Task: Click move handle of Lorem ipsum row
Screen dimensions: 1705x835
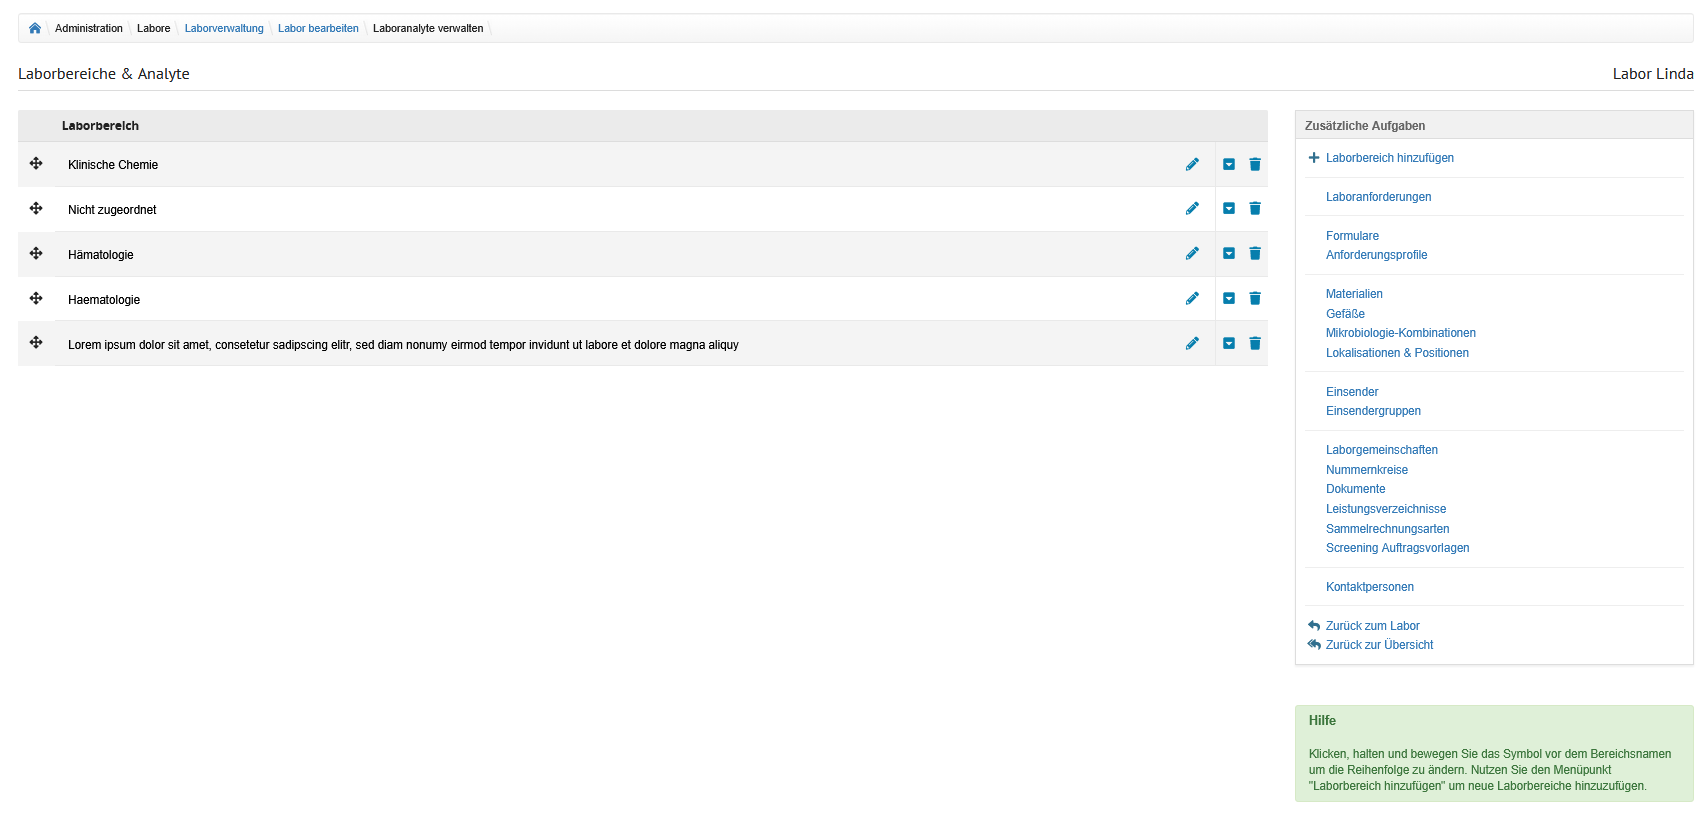Action: 36,343
